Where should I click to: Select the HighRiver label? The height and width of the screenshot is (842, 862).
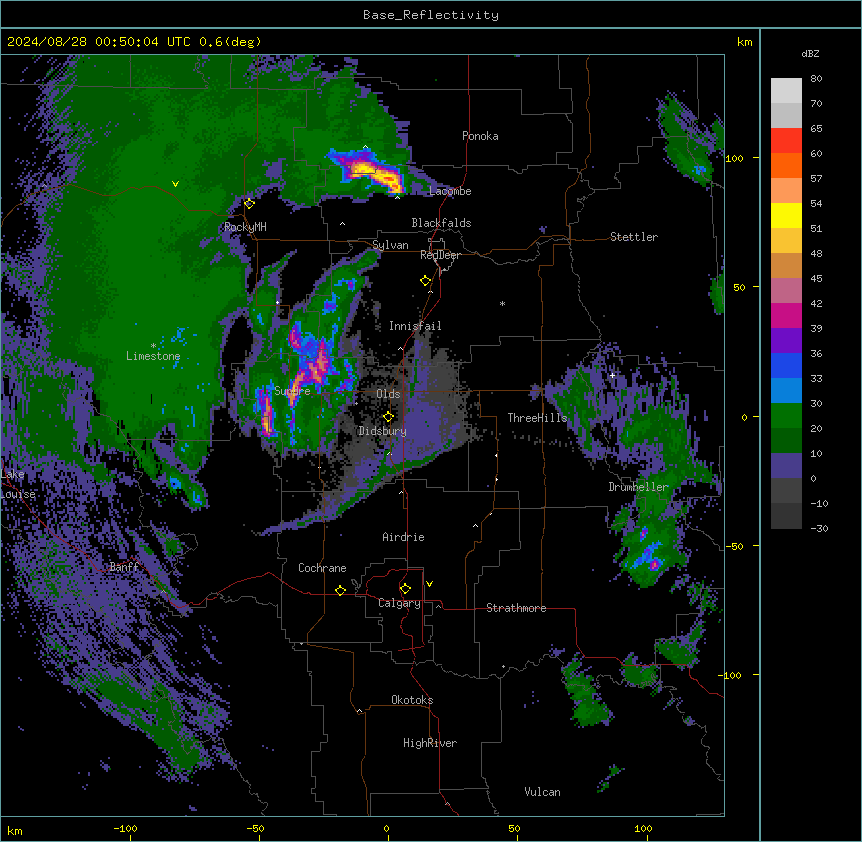430,743
